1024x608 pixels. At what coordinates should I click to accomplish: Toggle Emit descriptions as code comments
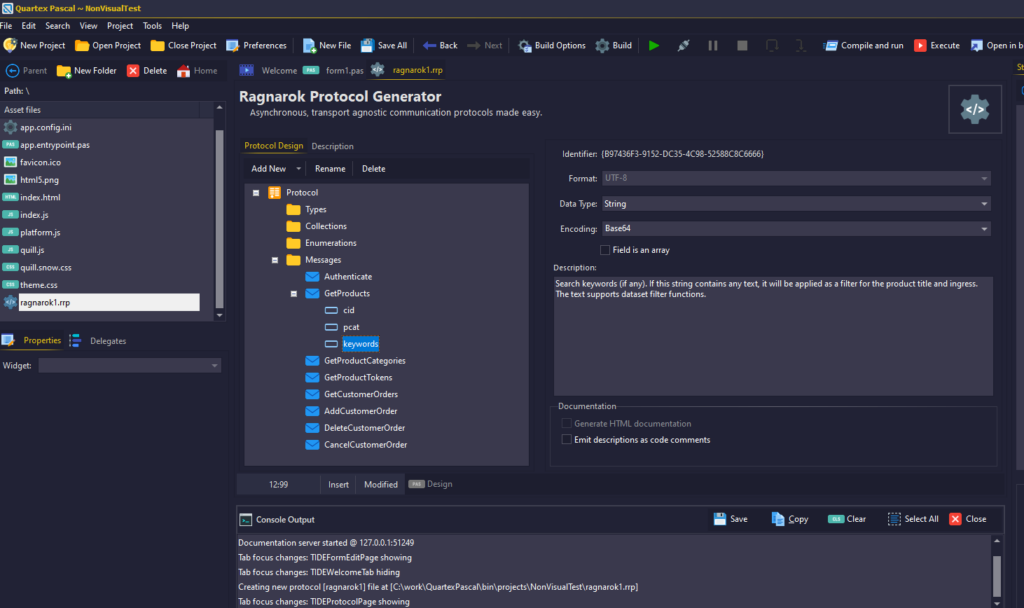567,439
